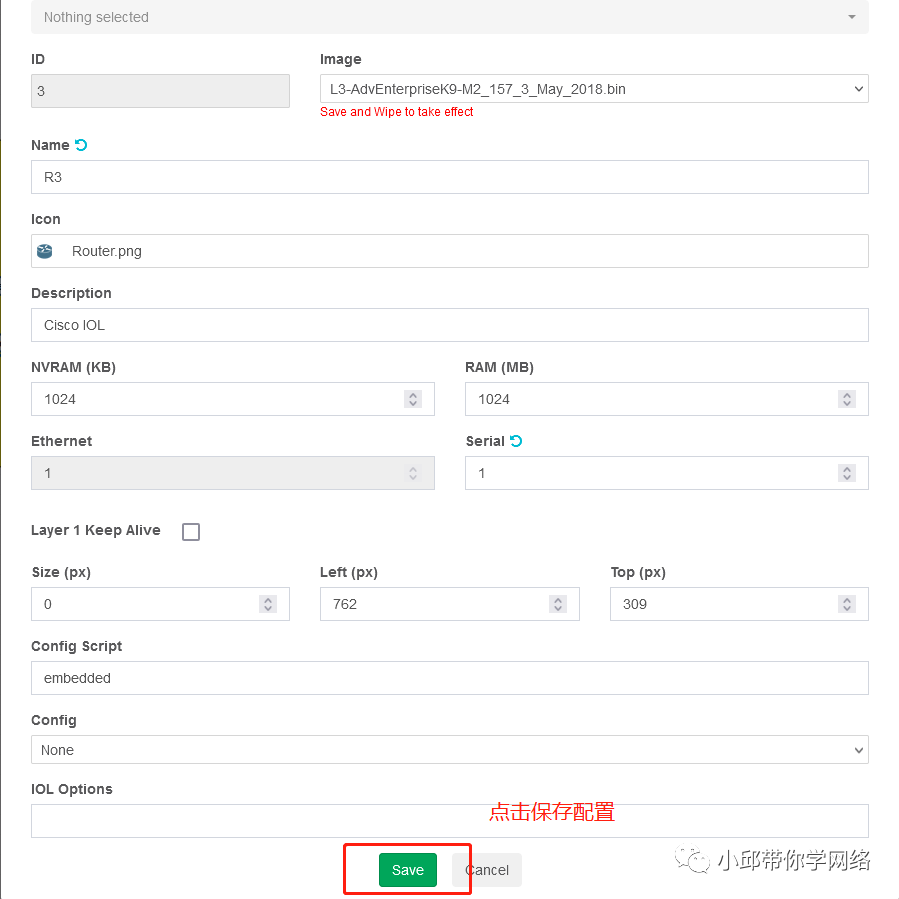The height and width of the screenshot is (899, 899).
Task: Open the Nothing selected dropdown
Action: point(450,17)
